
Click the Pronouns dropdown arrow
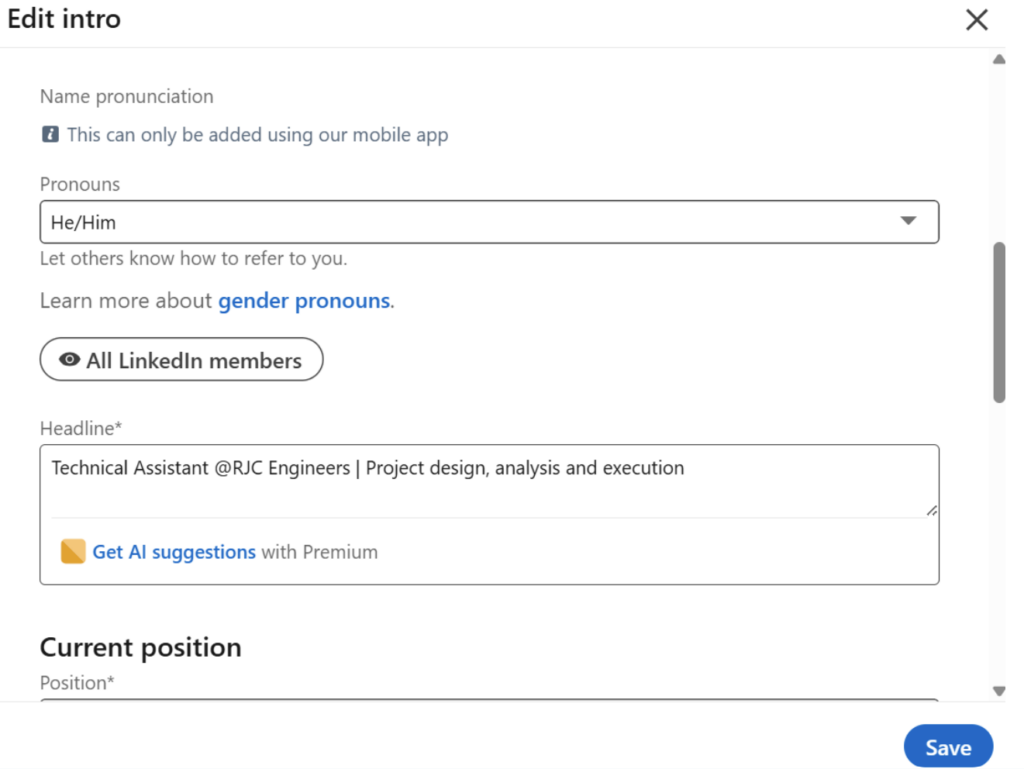tap(908, 221)
